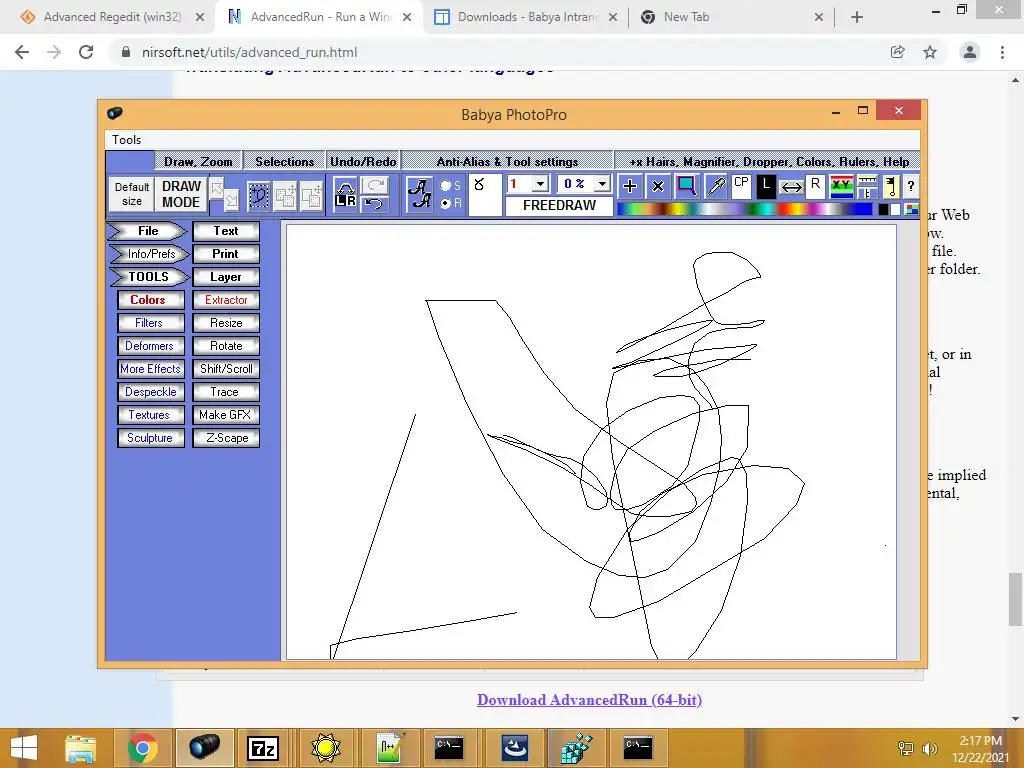Open the Tools menu
The image size is (1024, 768).
pos(126,140)
